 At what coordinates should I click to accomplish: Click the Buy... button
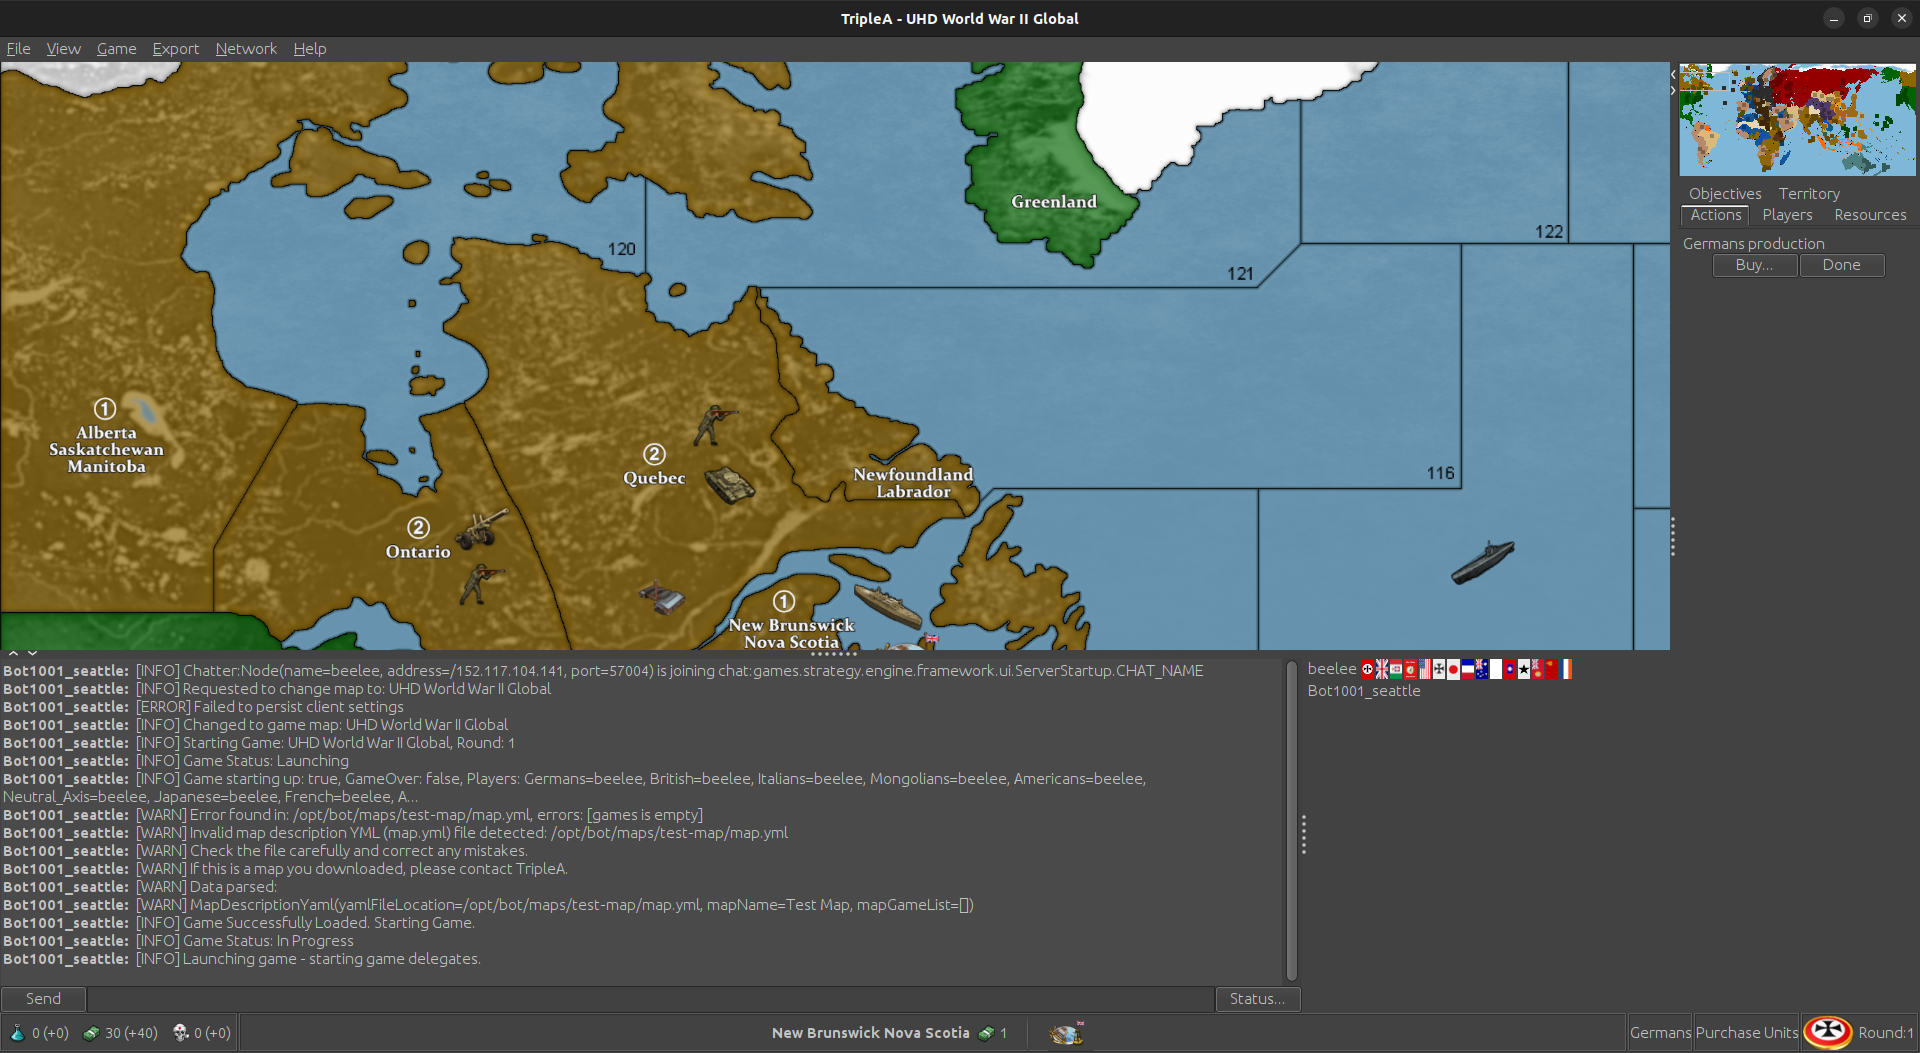pos(1755,265)
